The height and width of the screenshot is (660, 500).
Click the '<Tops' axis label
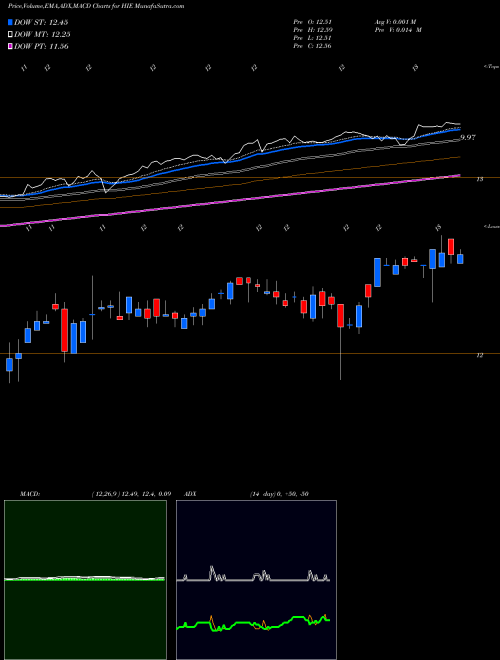(492, 67)
